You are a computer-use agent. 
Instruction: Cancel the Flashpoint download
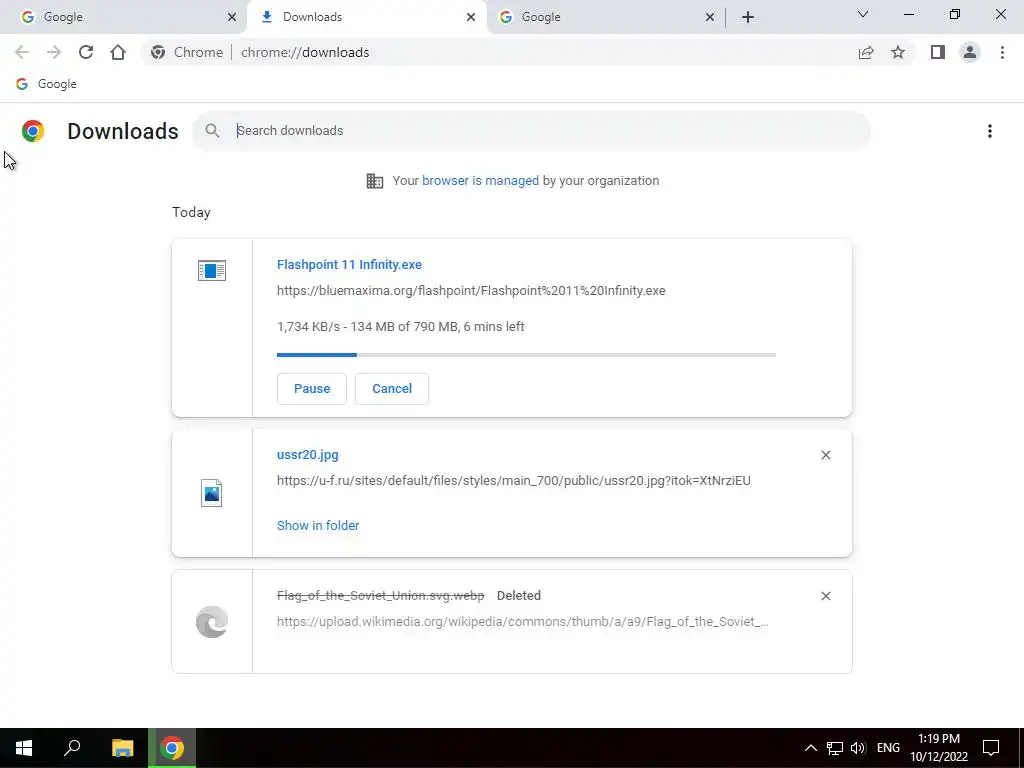pos(392,389)
